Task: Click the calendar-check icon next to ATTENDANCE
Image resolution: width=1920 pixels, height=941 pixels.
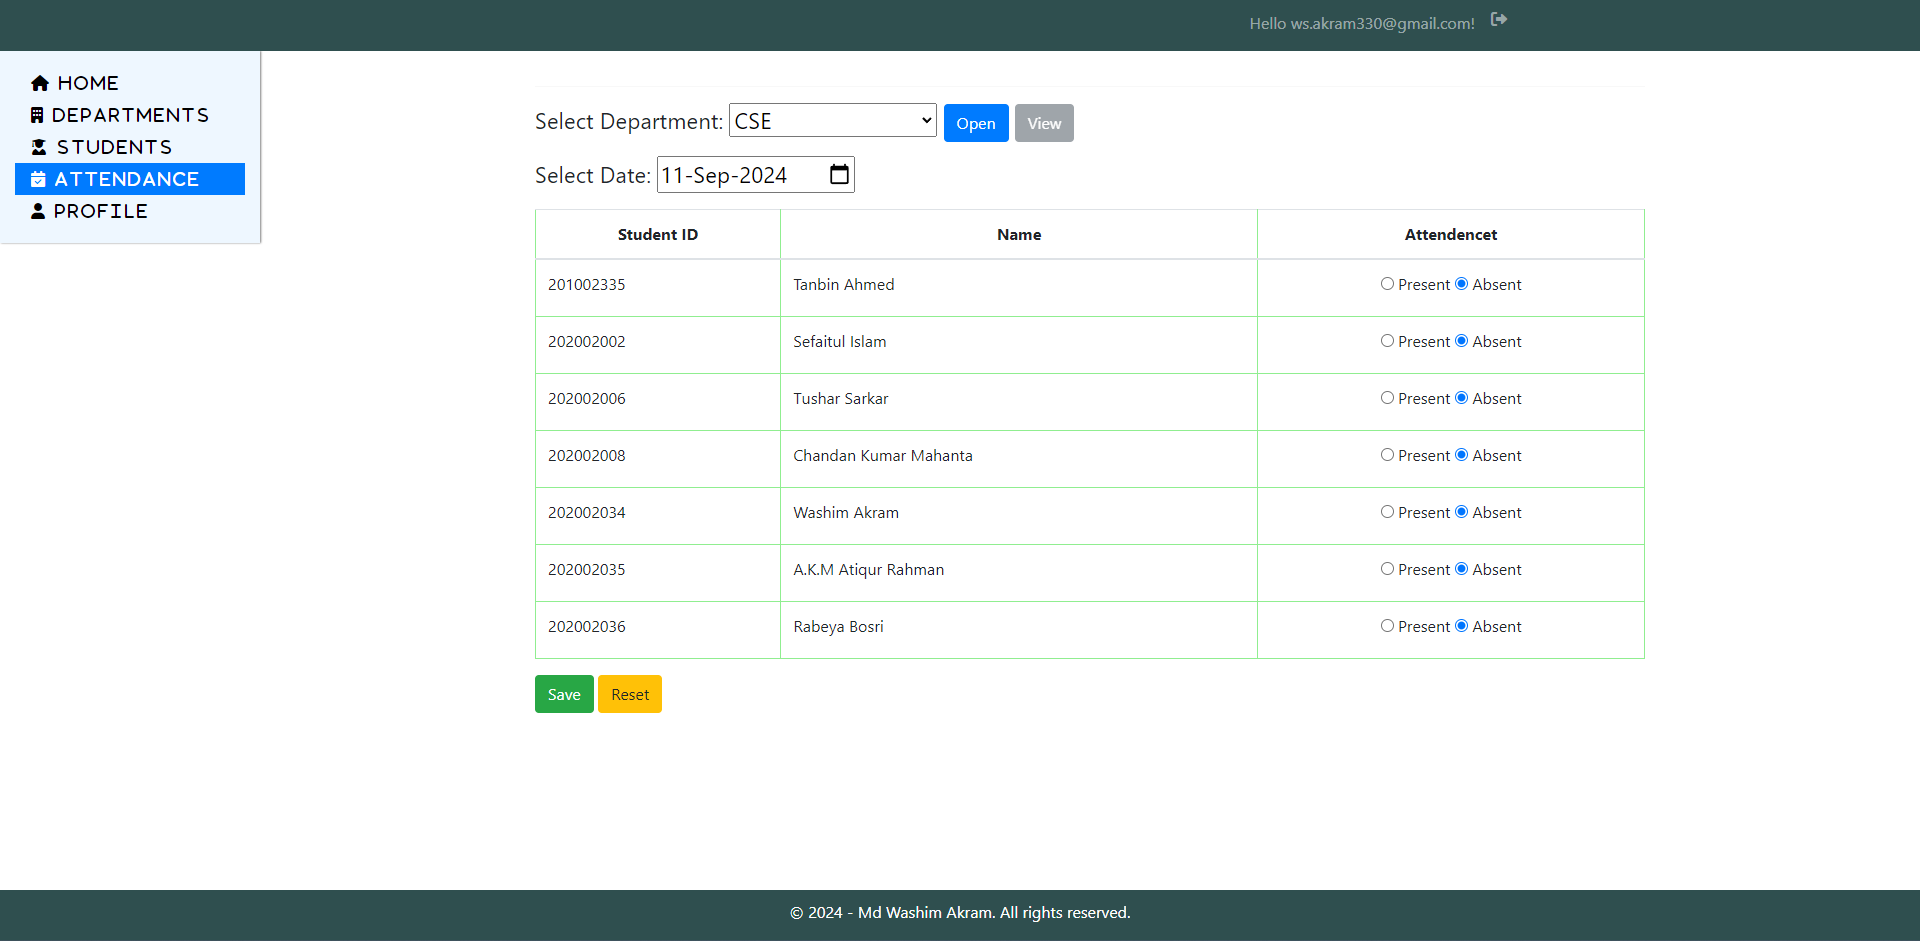Action: point(38,179)
